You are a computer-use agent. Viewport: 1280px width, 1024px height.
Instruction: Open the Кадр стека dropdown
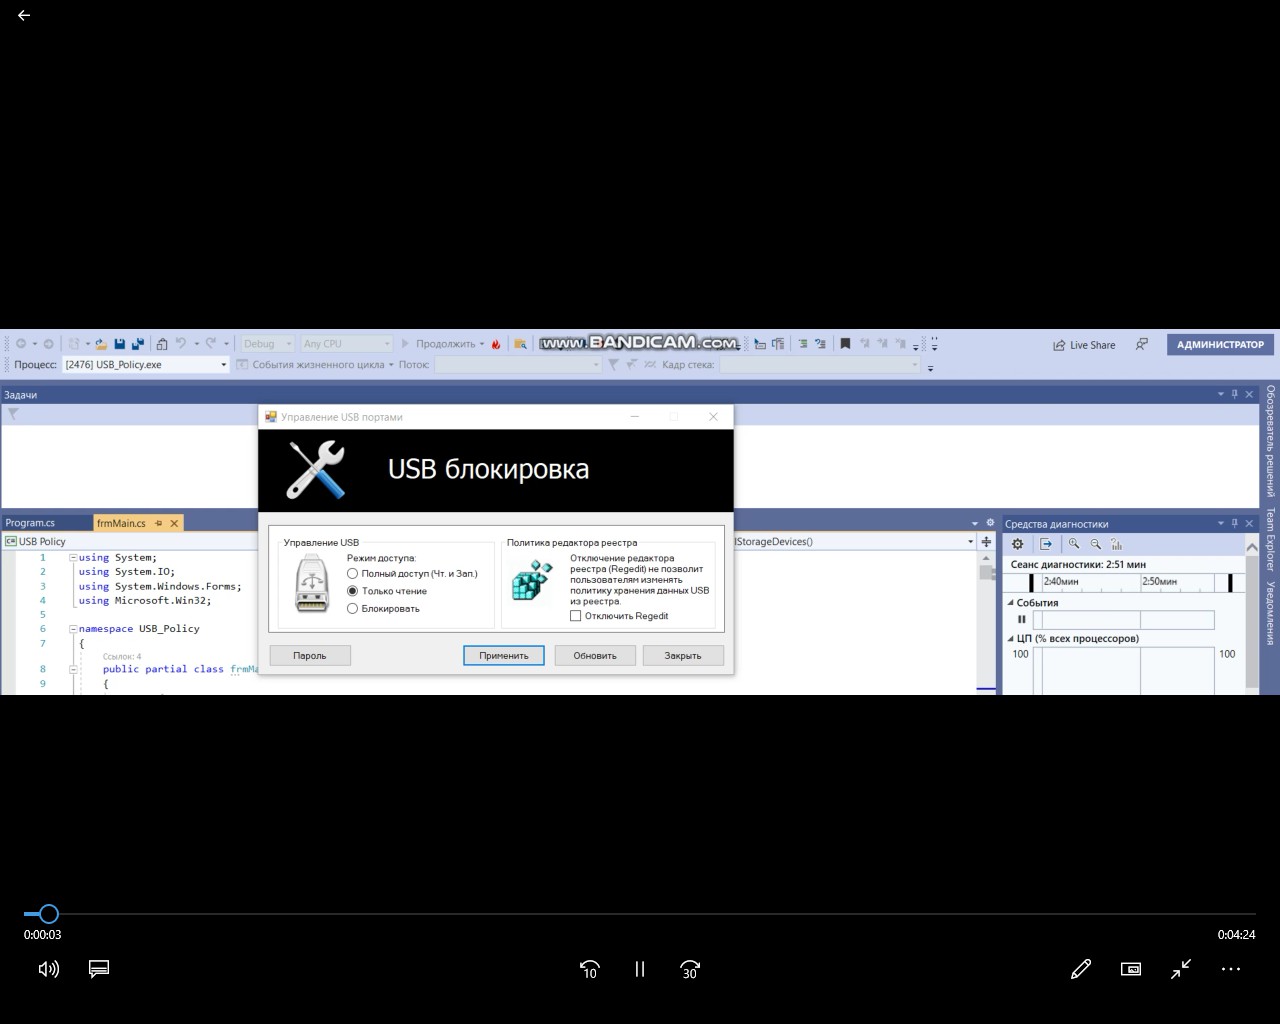pyautogui.click(x=819, y=365)
